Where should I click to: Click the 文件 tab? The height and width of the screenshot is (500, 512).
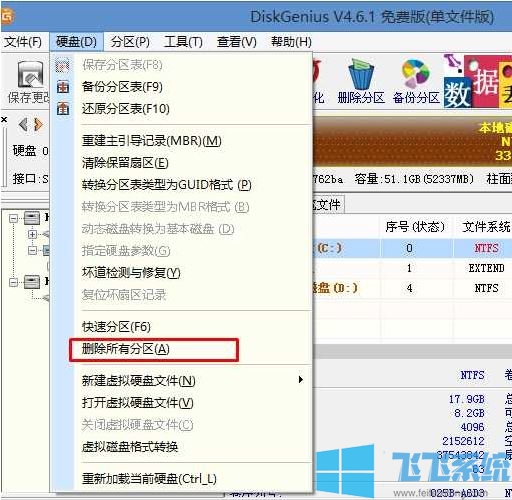pos(328,204)
